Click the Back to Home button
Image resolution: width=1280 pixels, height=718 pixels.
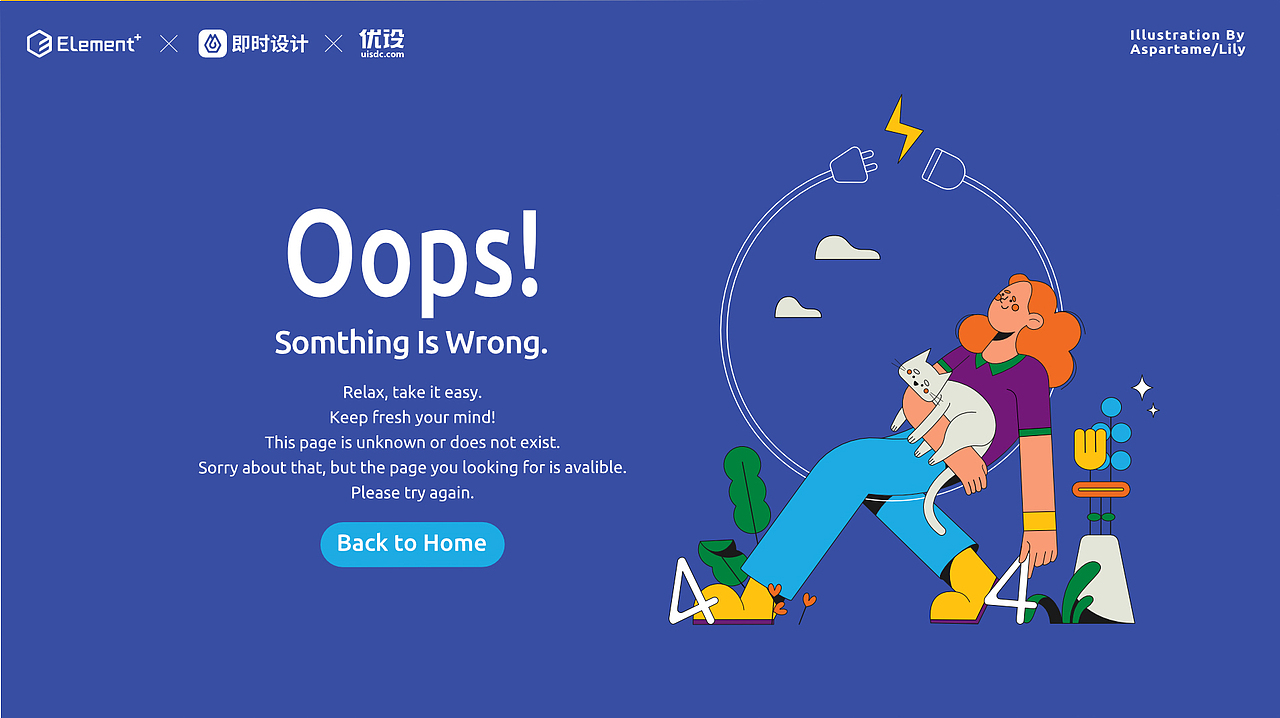pos(412,544)
